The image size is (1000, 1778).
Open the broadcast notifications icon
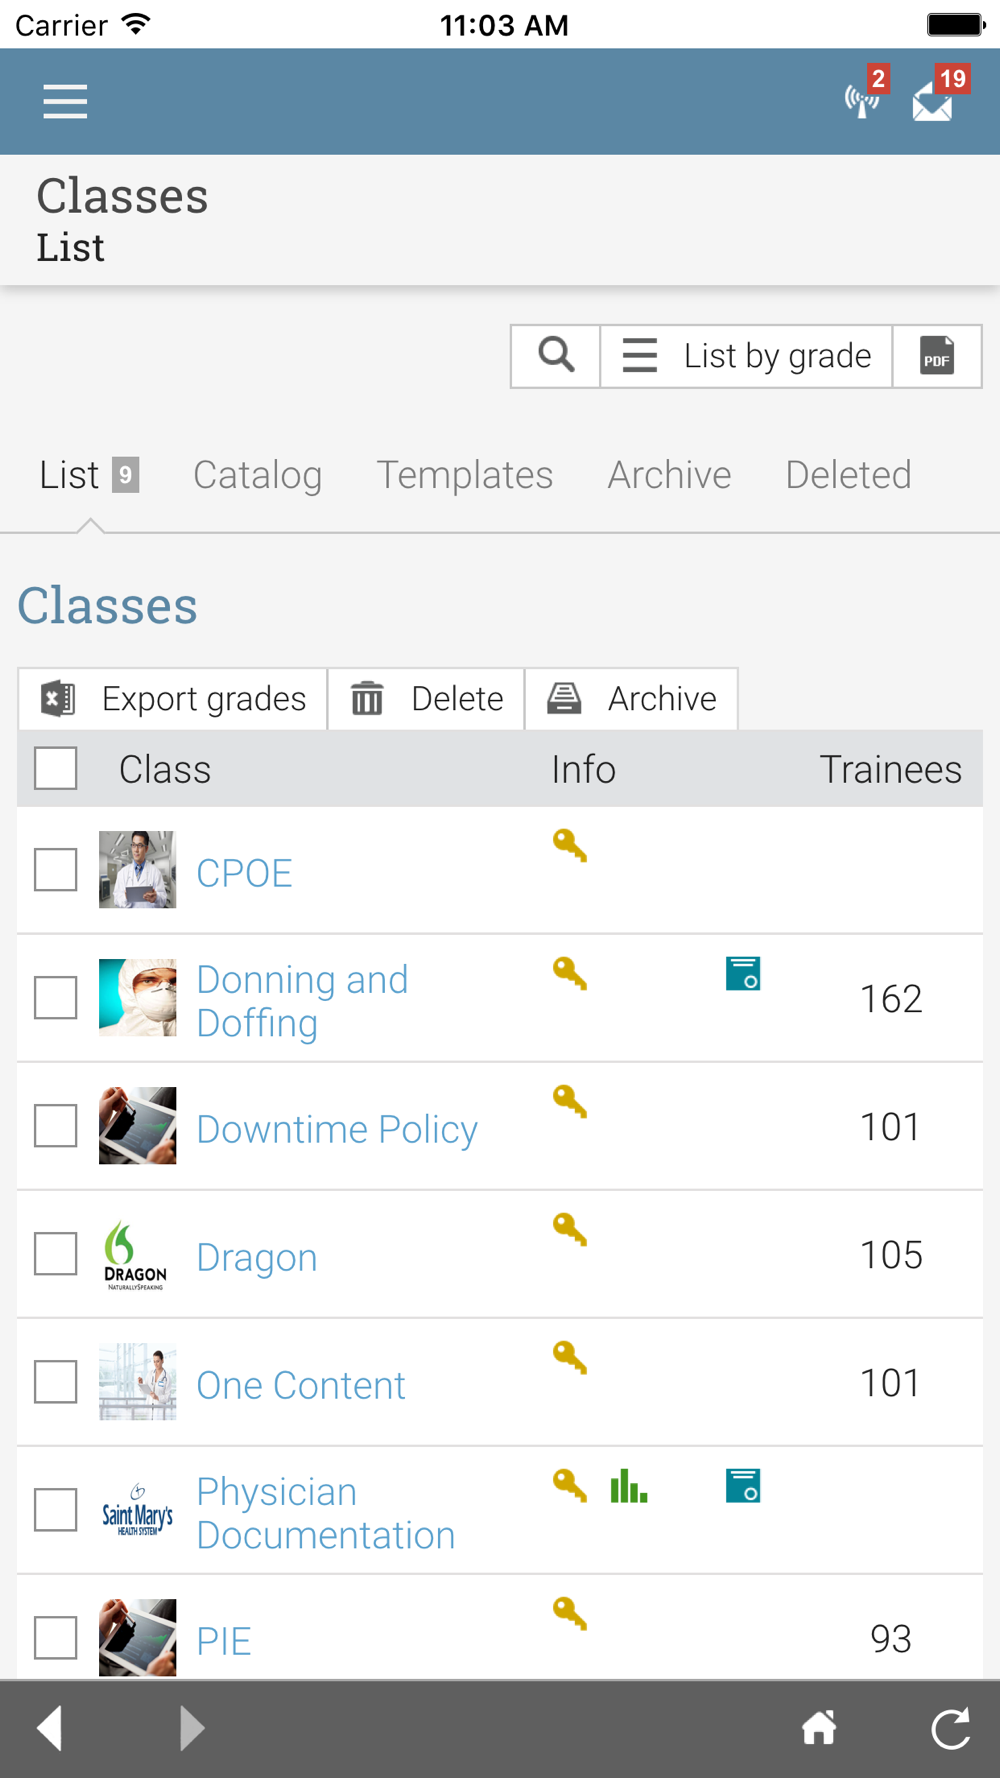(x=862, y=100)
